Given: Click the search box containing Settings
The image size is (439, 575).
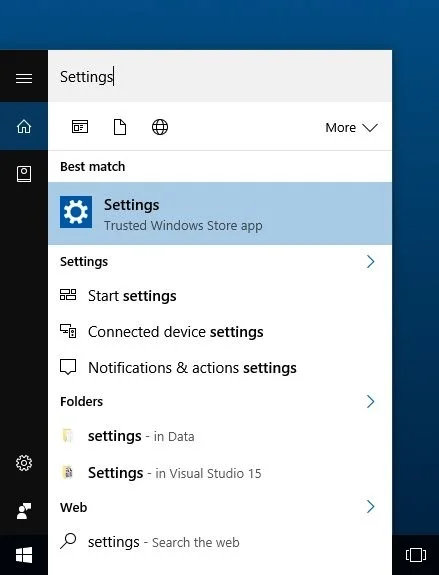Looking at the screenshot, I should (220, 76).
